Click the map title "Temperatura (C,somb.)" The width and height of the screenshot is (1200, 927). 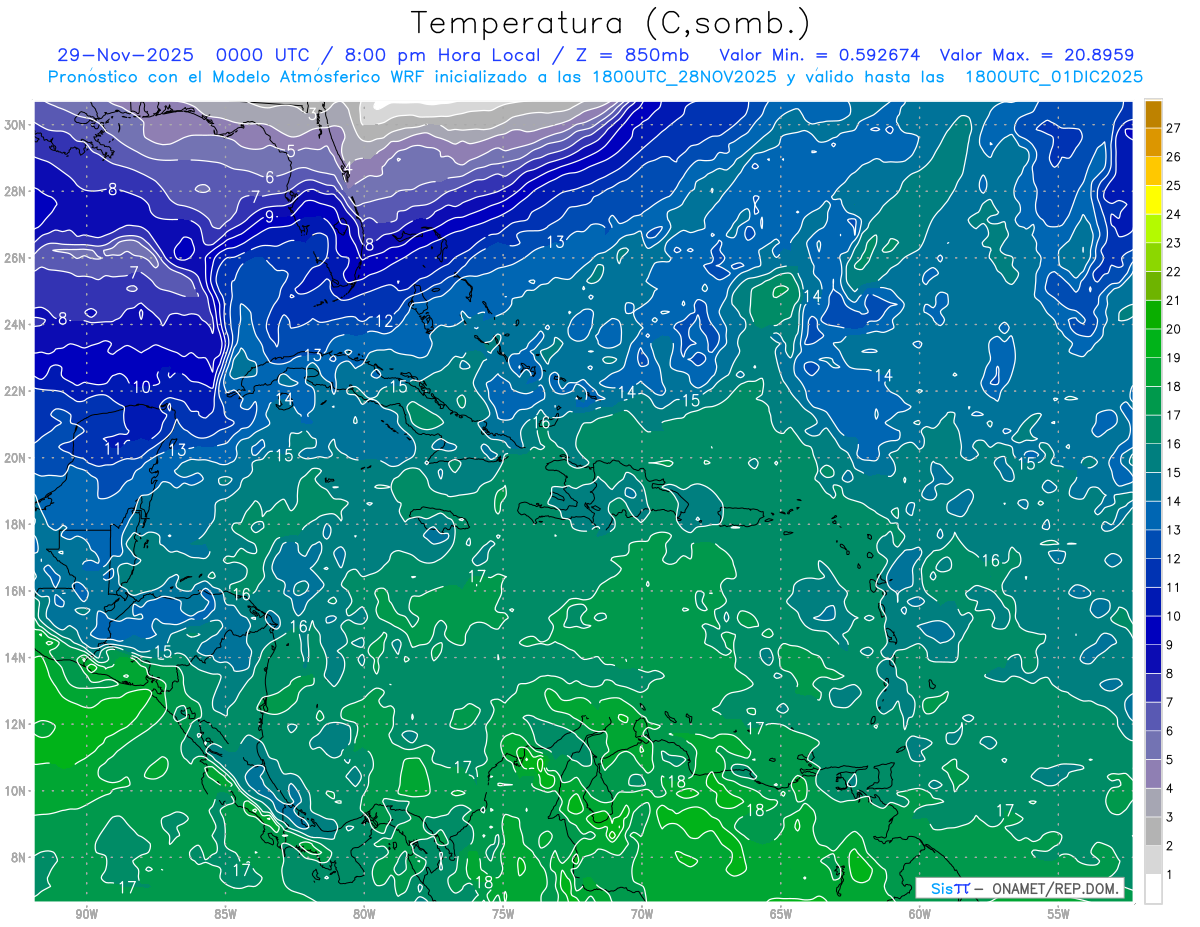pyautogui.click(x=611, y=23)
